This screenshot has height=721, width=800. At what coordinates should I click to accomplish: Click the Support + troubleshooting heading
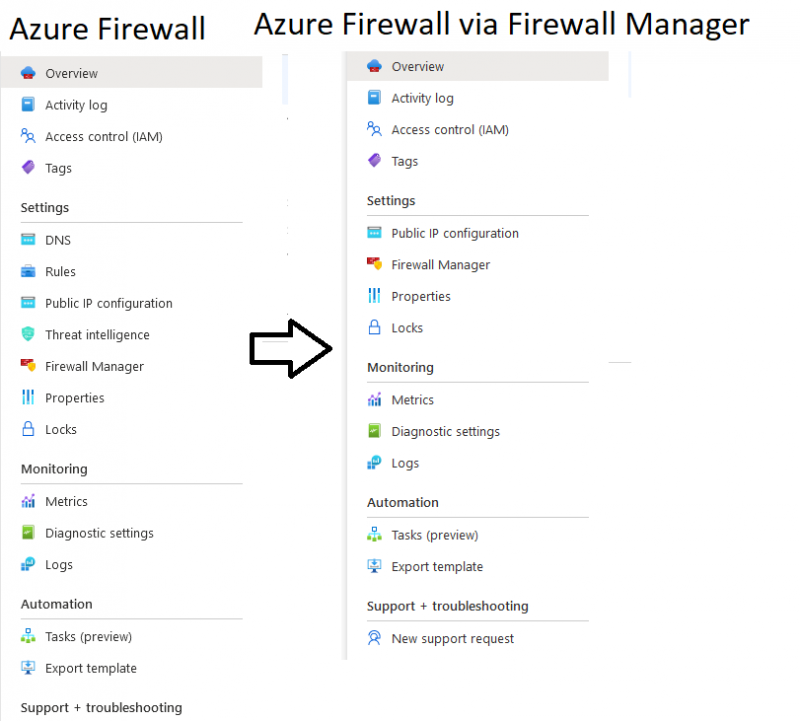(100, 707)
